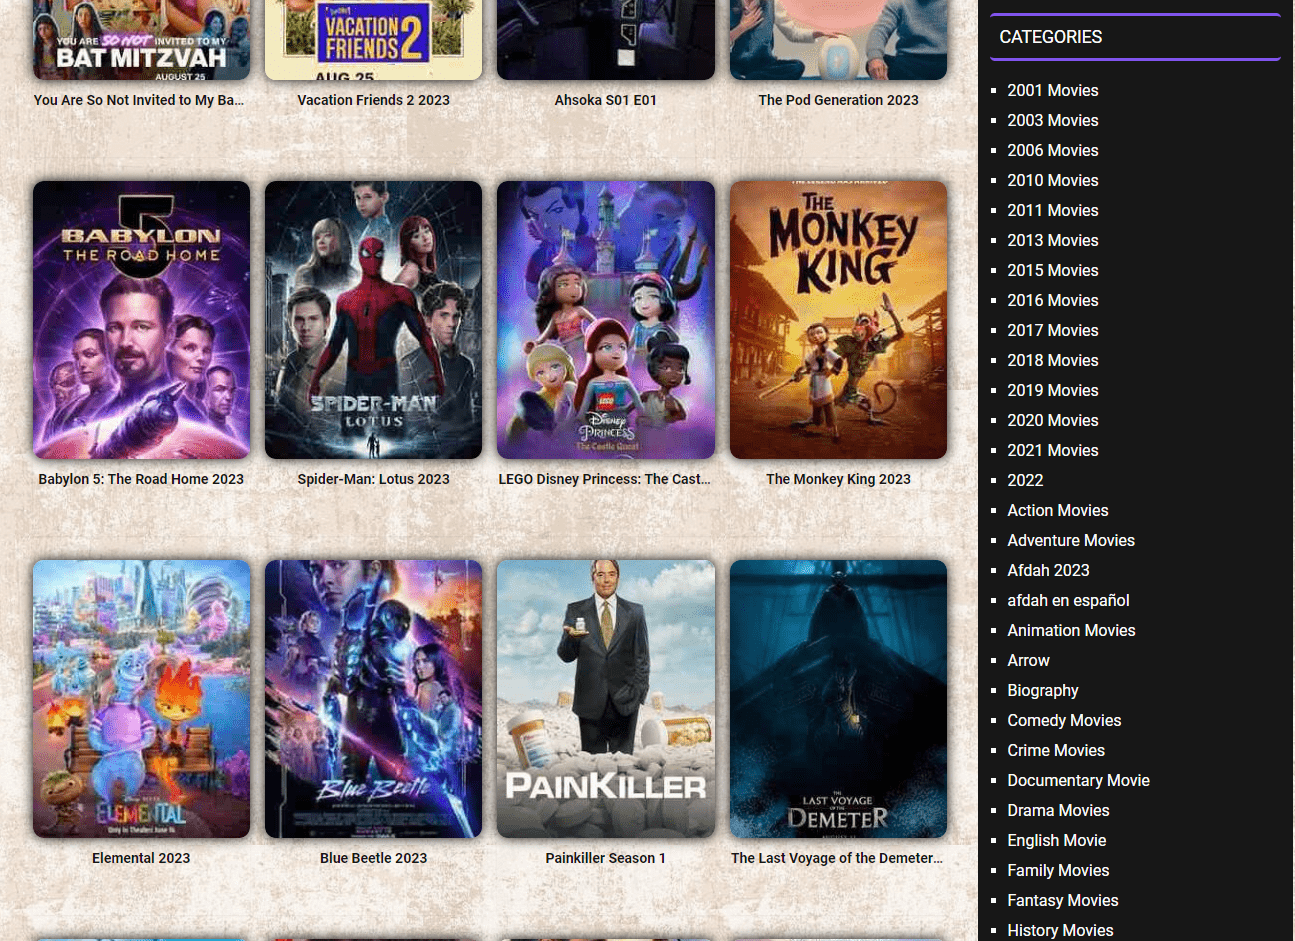Open the Painkiller poster

tap(606, 699)
